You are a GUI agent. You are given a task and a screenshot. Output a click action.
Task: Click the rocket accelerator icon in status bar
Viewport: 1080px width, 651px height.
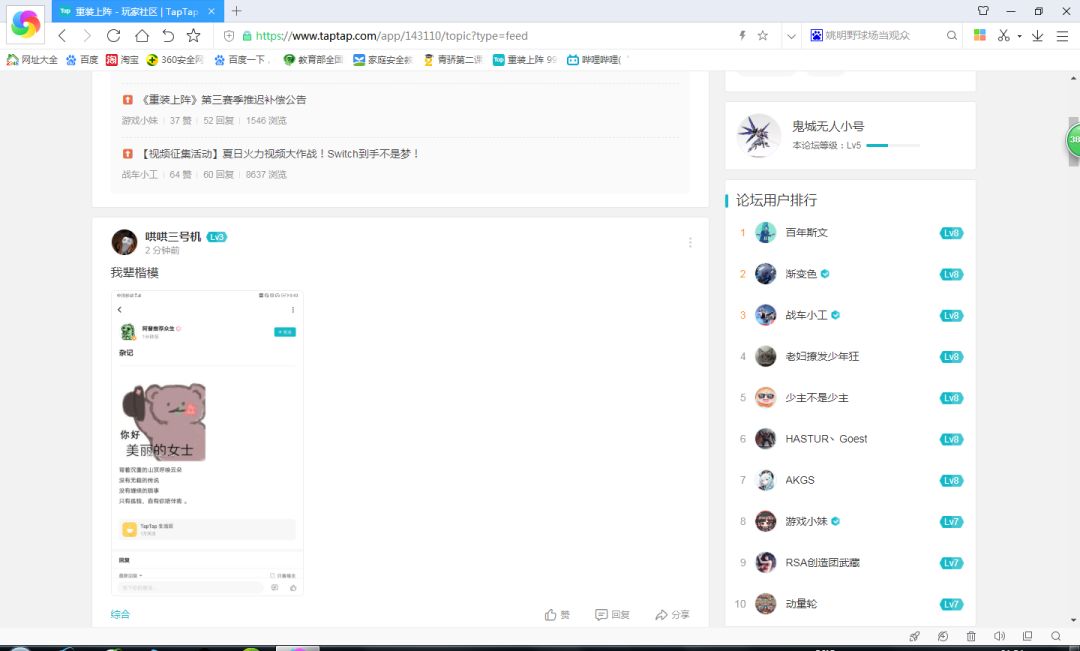[914, 637]
